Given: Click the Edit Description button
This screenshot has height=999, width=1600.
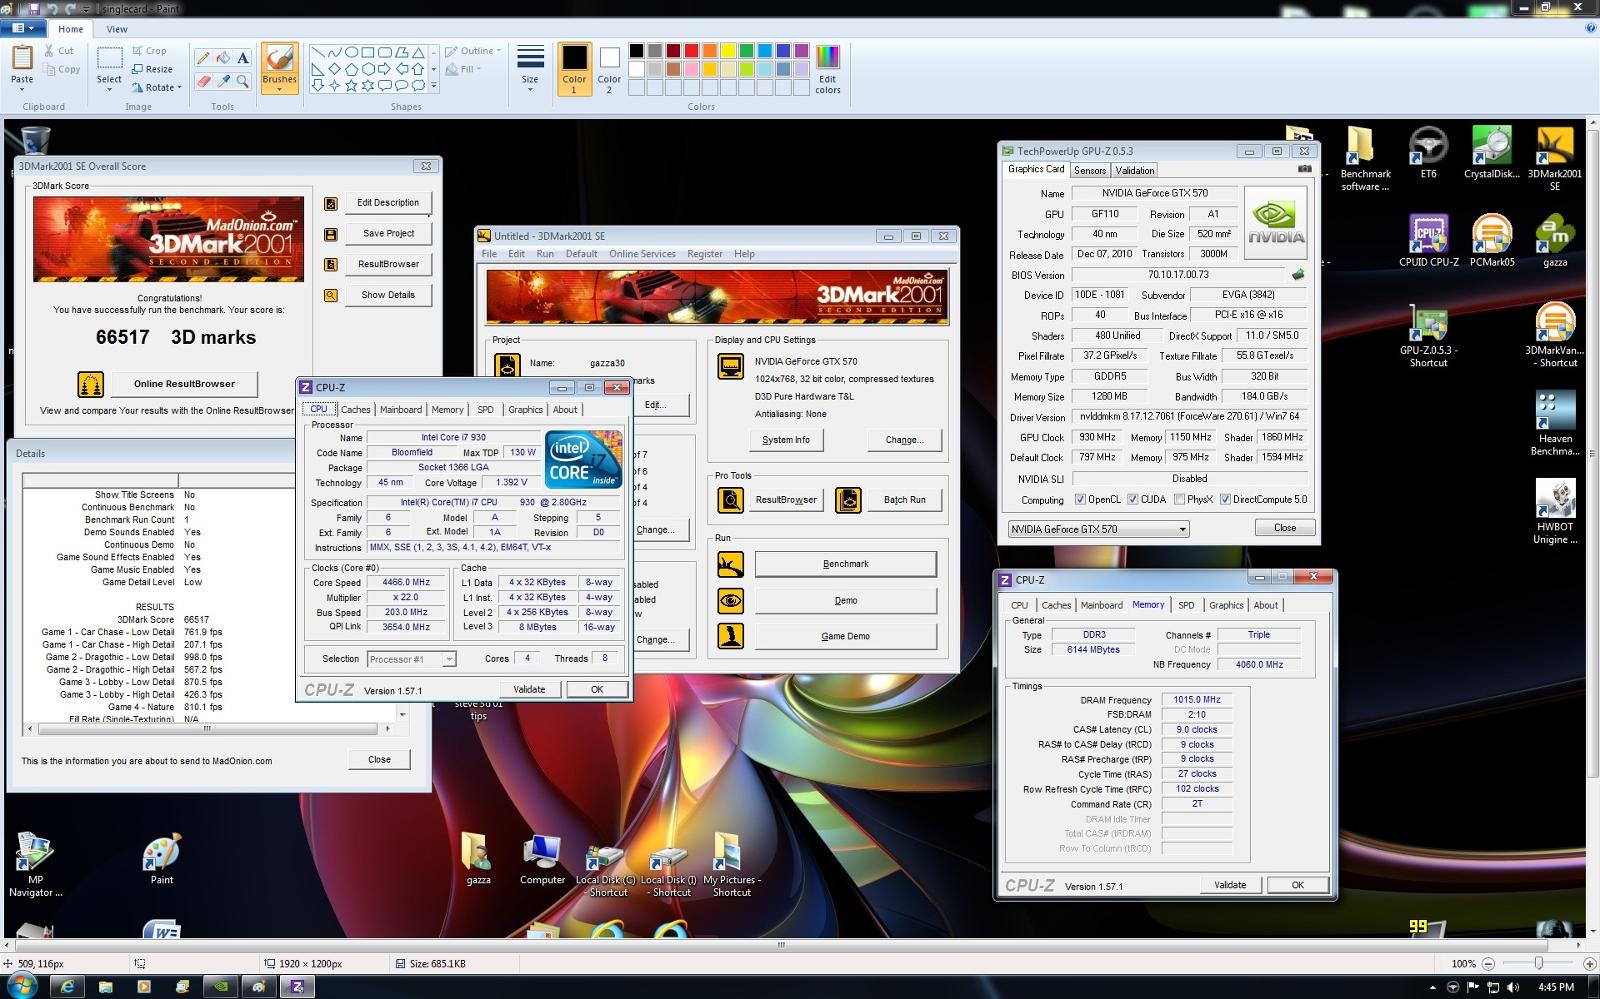Looking at the screenshot, I should click(x=388, y=203).
